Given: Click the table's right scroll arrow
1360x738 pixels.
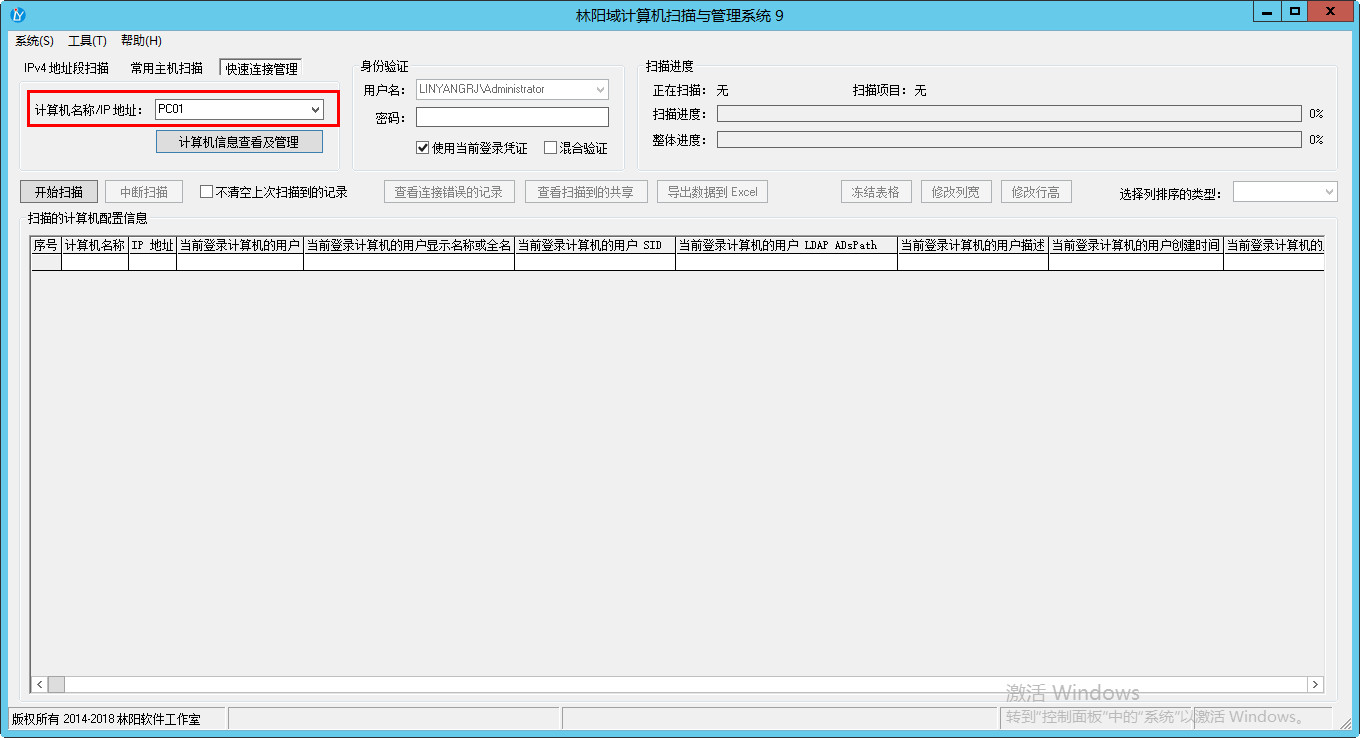Looking at the screenshot, I should point(1315,684).
